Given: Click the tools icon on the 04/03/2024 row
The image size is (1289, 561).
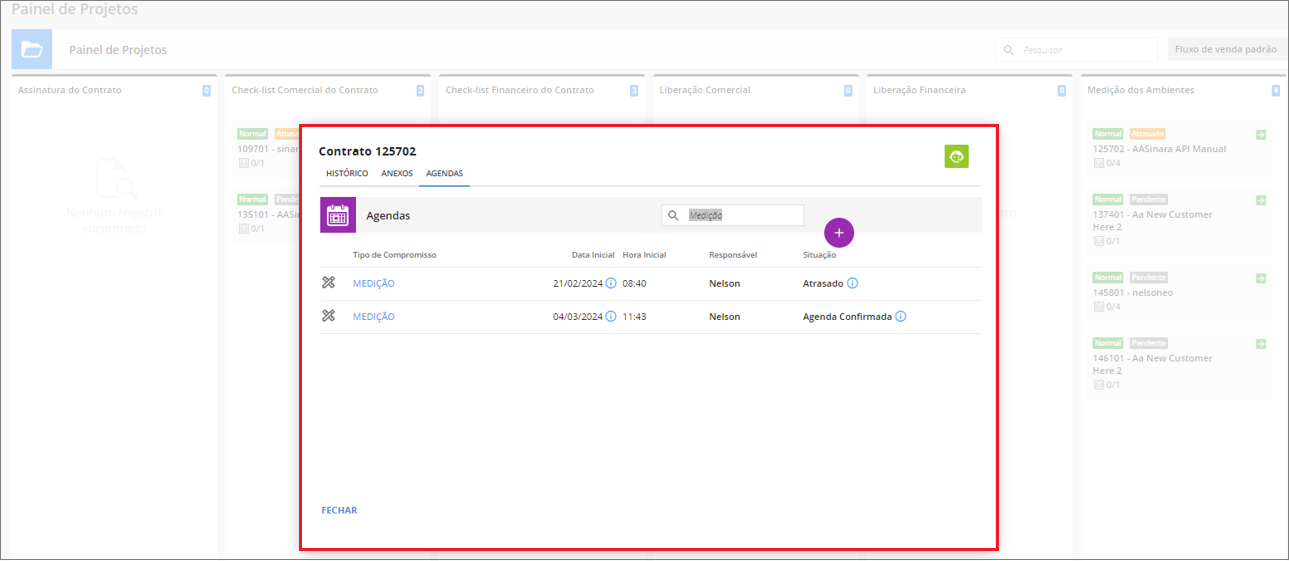Looking at the screenshot, I should point(328,316).
